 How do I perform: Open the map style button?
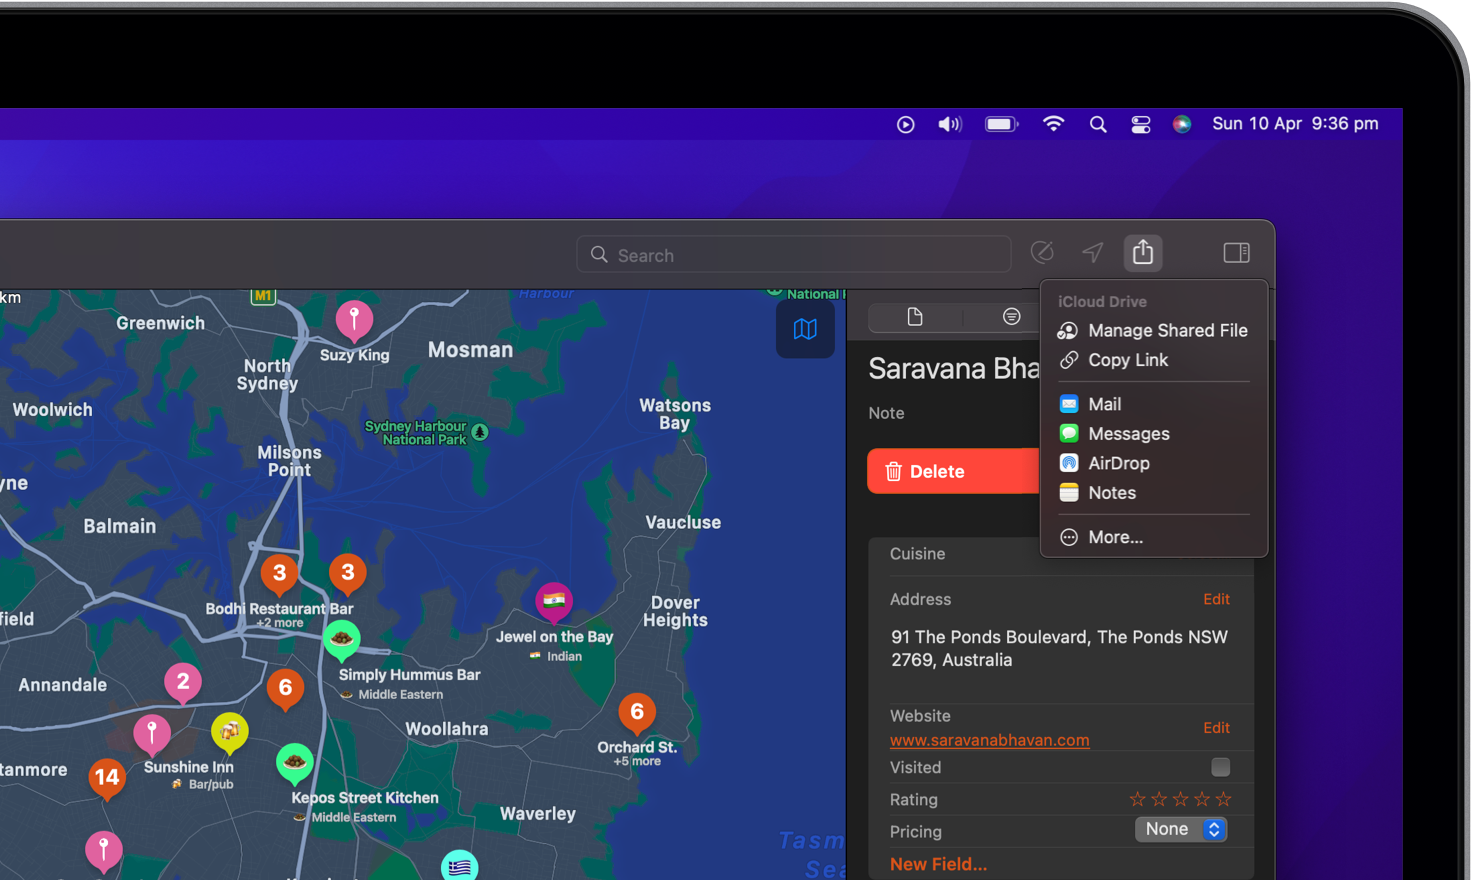(x=805, y=329)
